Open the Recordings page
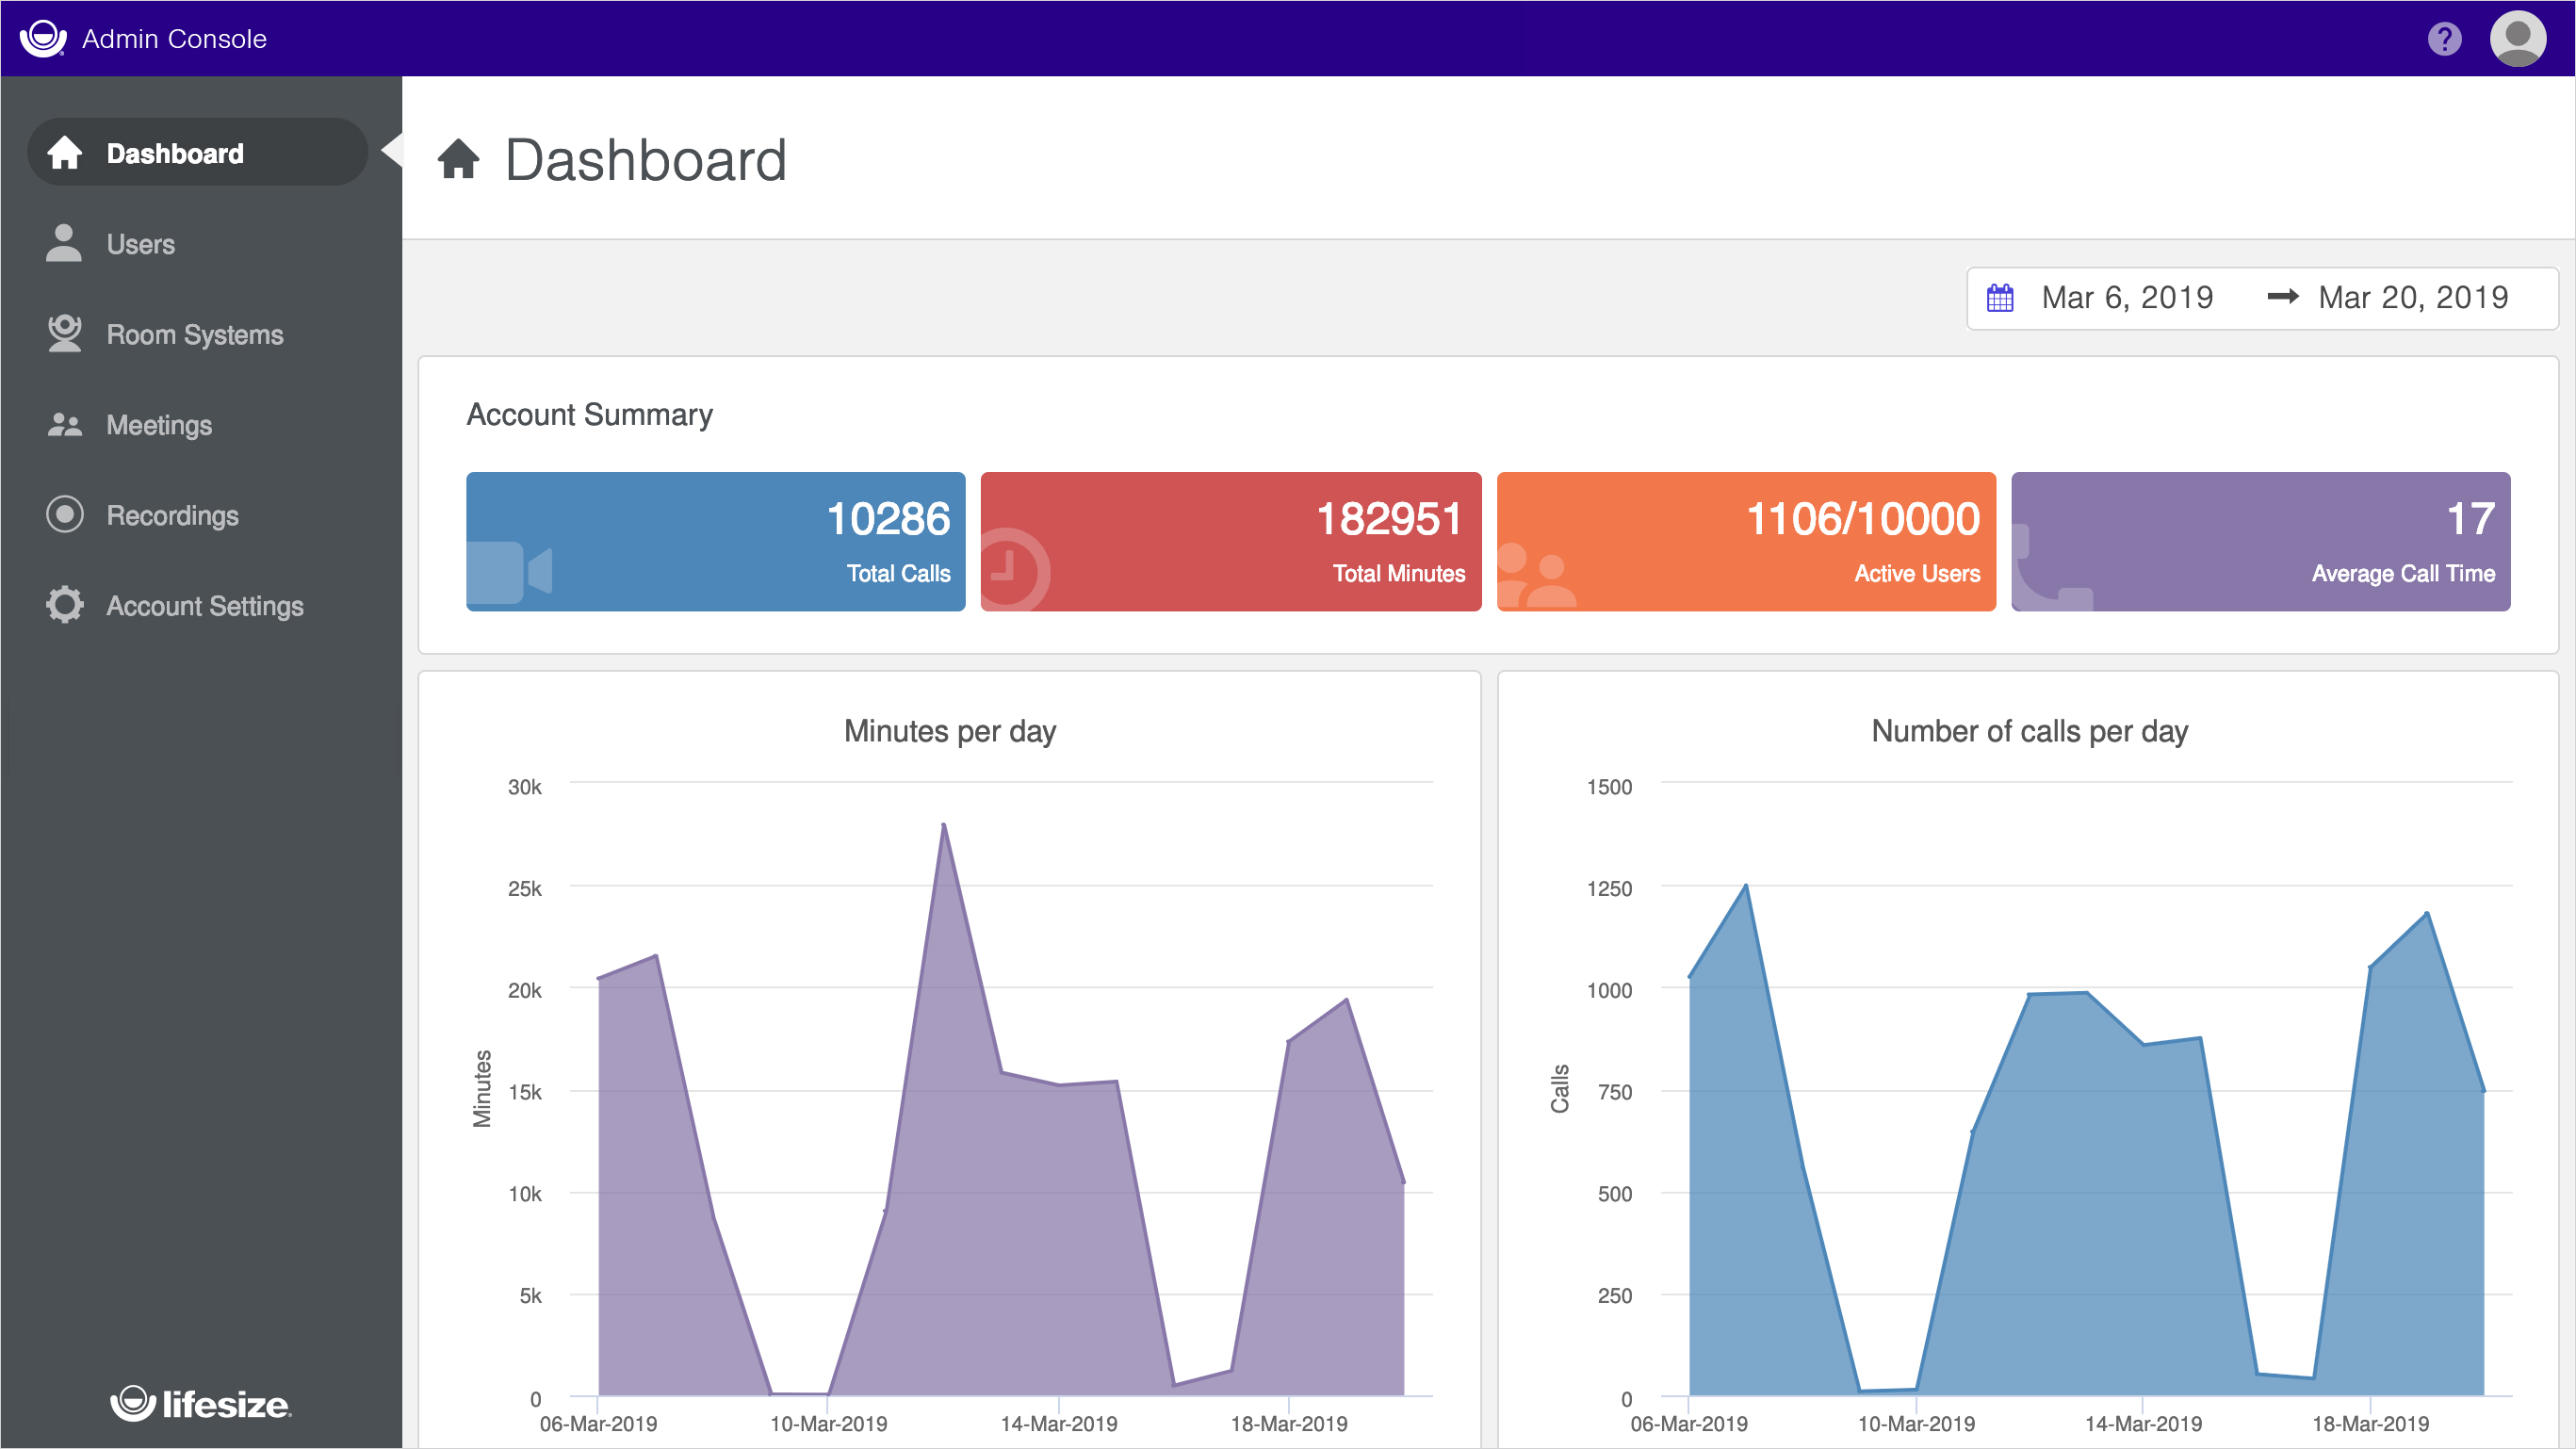Image resolution: width=2576 pixels, height=1449 pixels. pyautogui.click(x=172, y=515)
